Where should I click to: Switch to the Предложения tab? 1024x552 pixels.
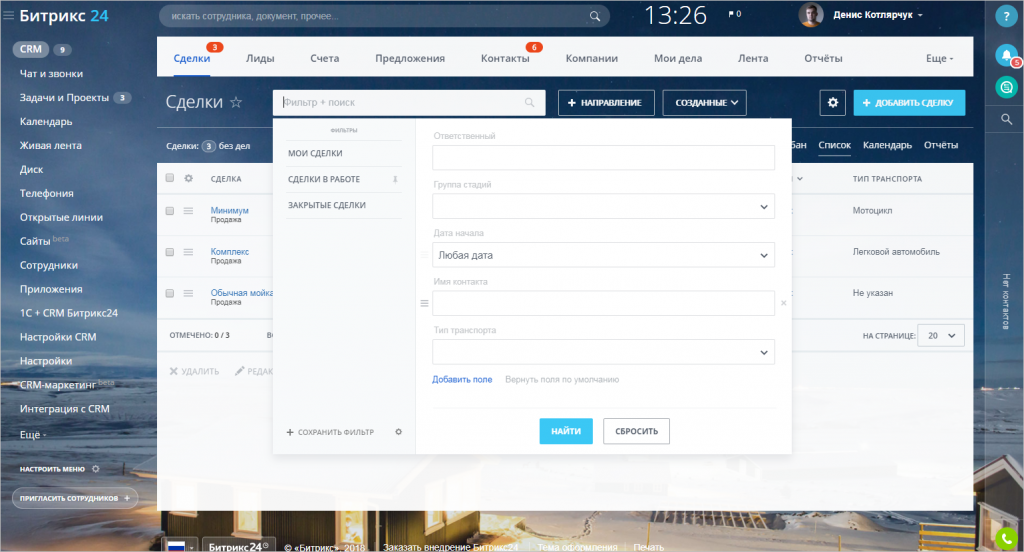pyautogui.click(x=410, y=58)
